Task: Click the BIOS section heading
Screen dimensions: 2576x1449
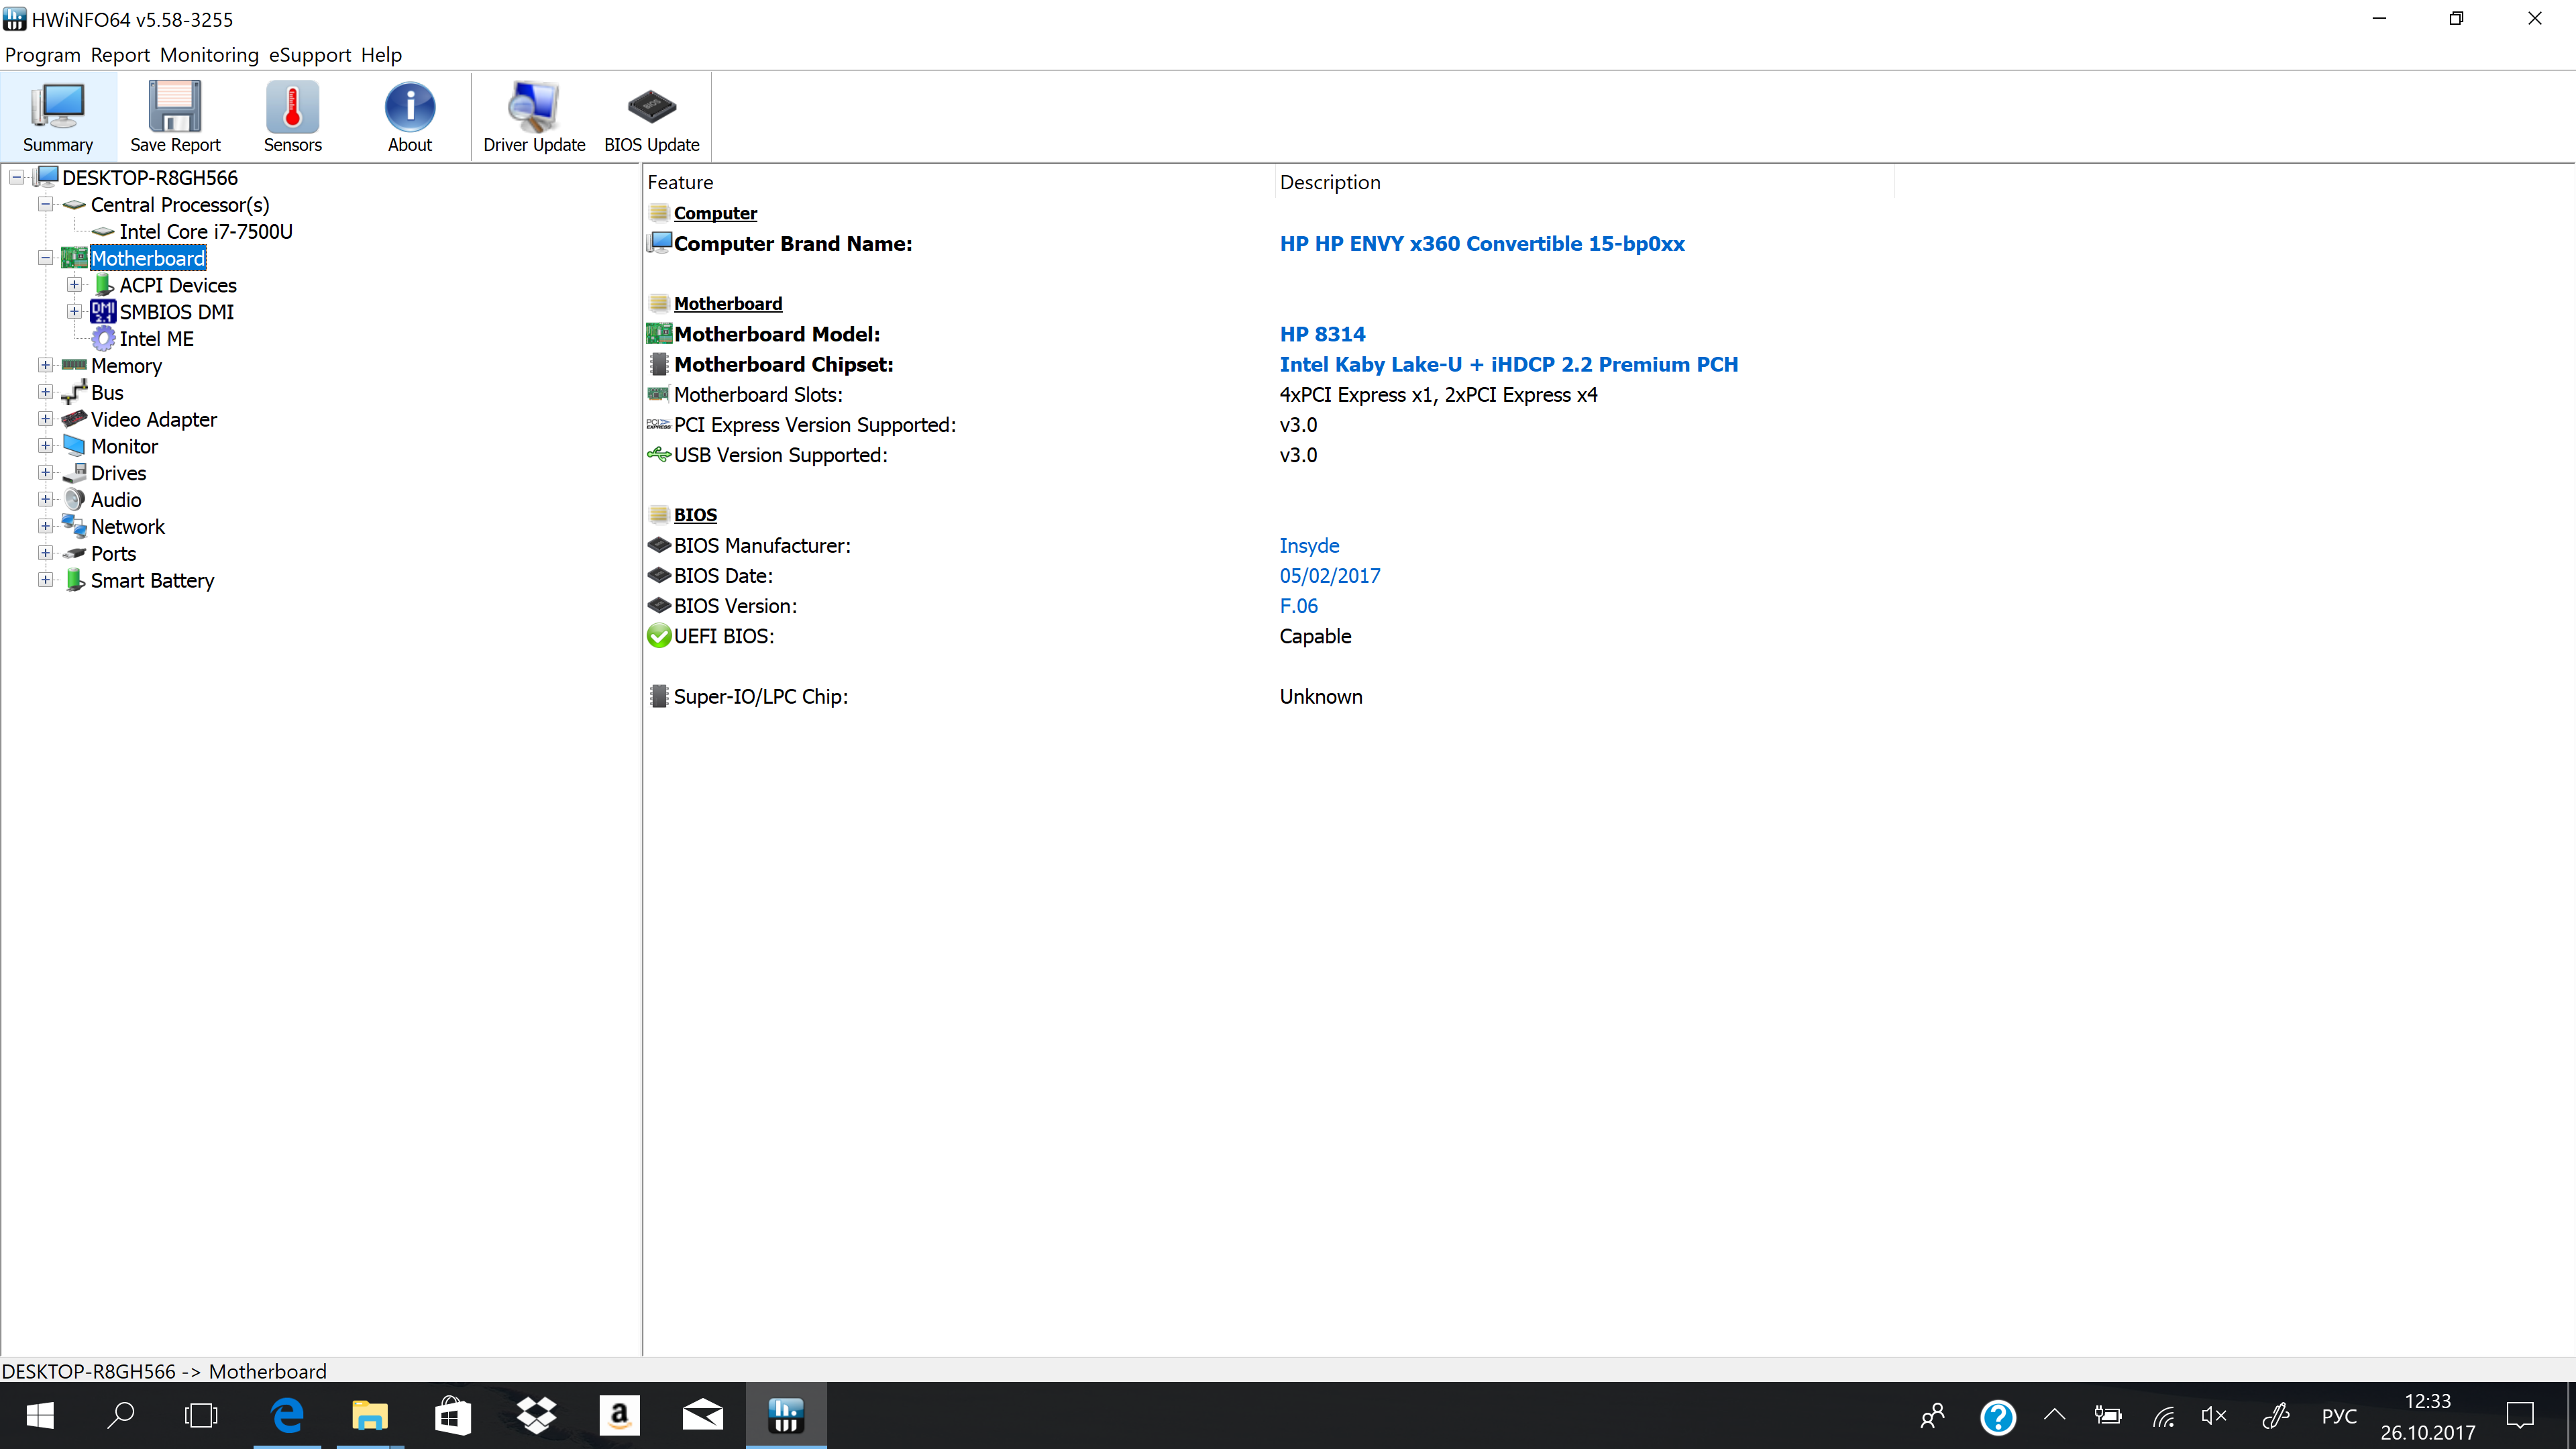Action: click(x=695, y=515)
